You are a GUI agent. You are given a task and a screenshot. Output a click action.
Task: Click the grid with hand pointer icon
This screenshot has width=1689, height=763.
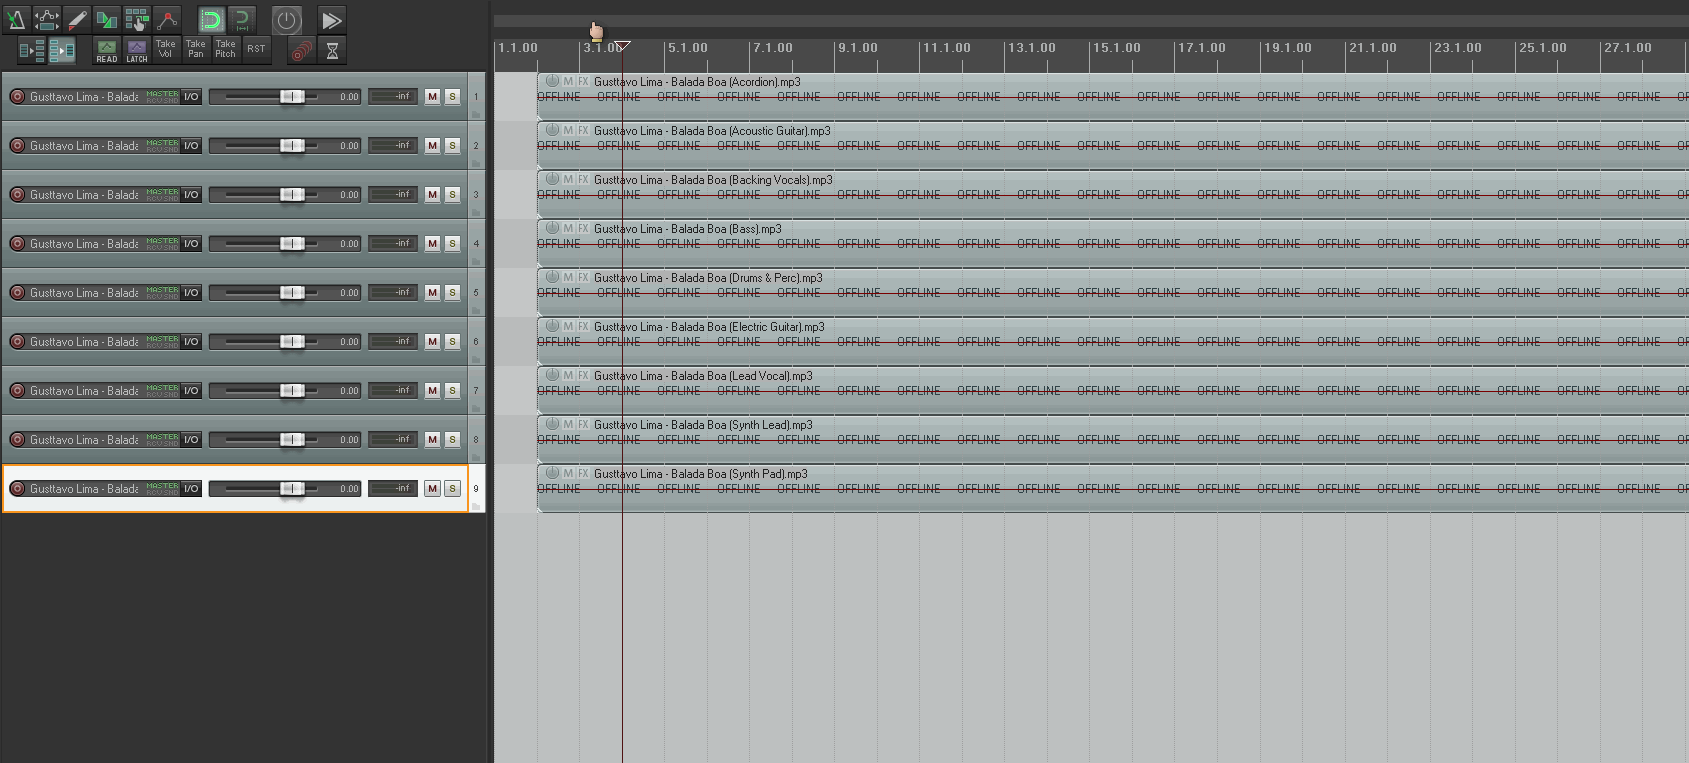137,19
